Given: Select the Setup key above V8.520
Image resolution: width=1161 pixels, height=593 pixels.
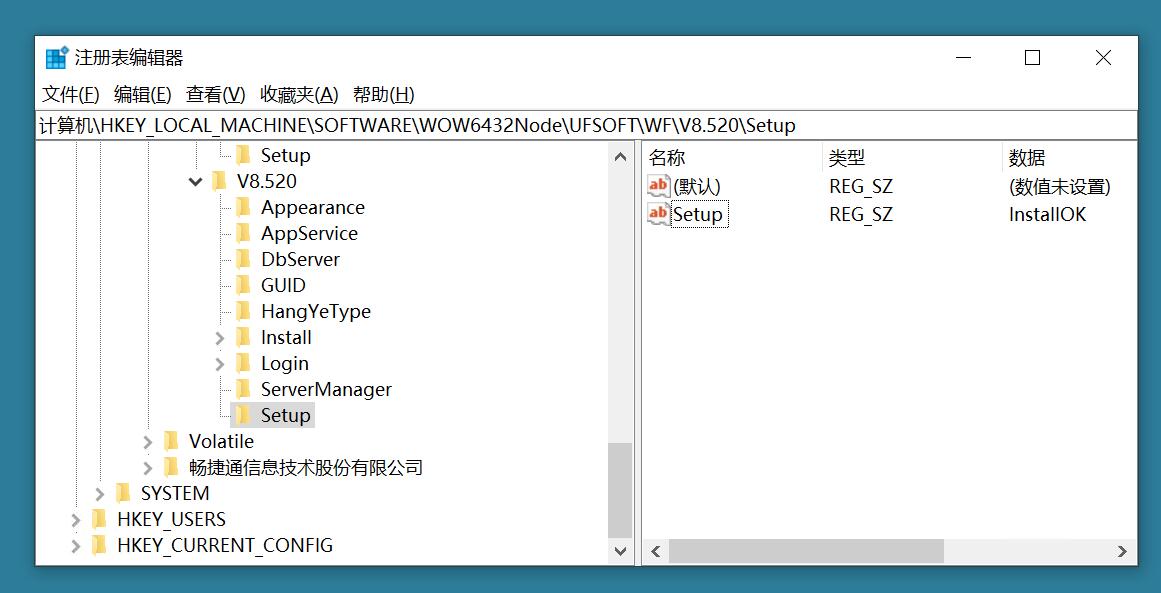Looking at the screenshot, I should click(285, 155).
